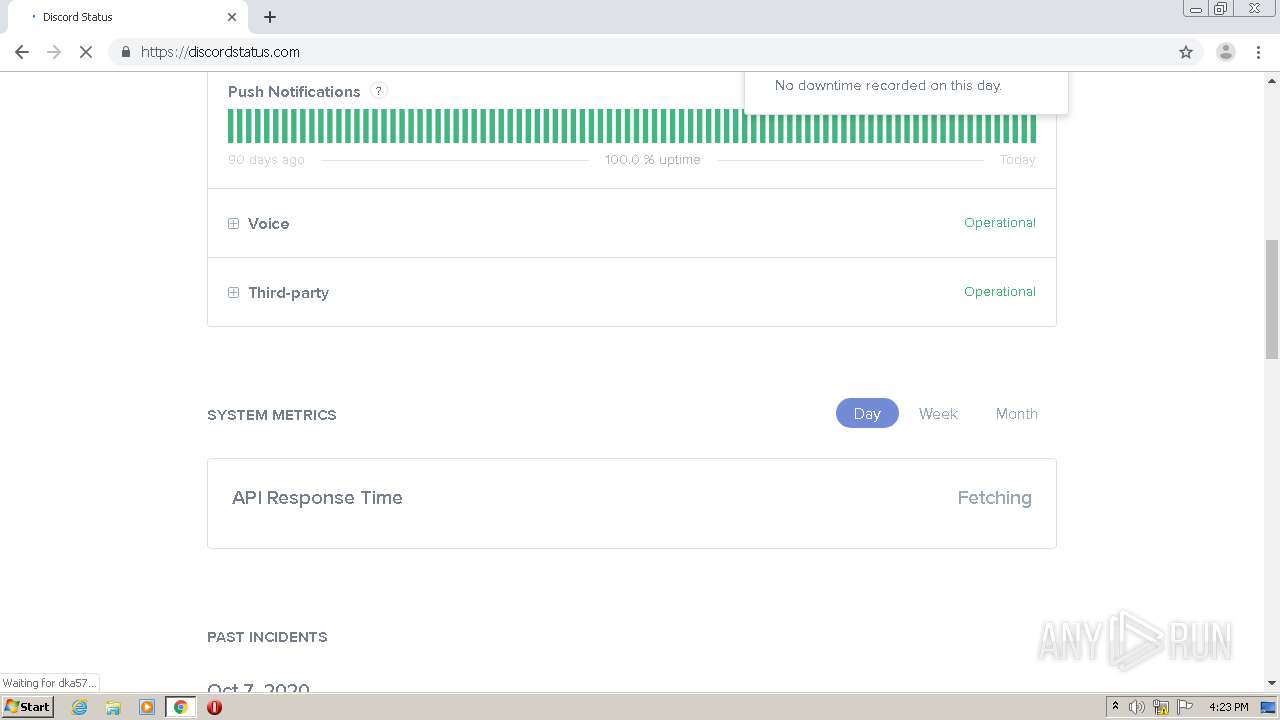
Task: Click the Fetching status text
Action: (994, 498)
